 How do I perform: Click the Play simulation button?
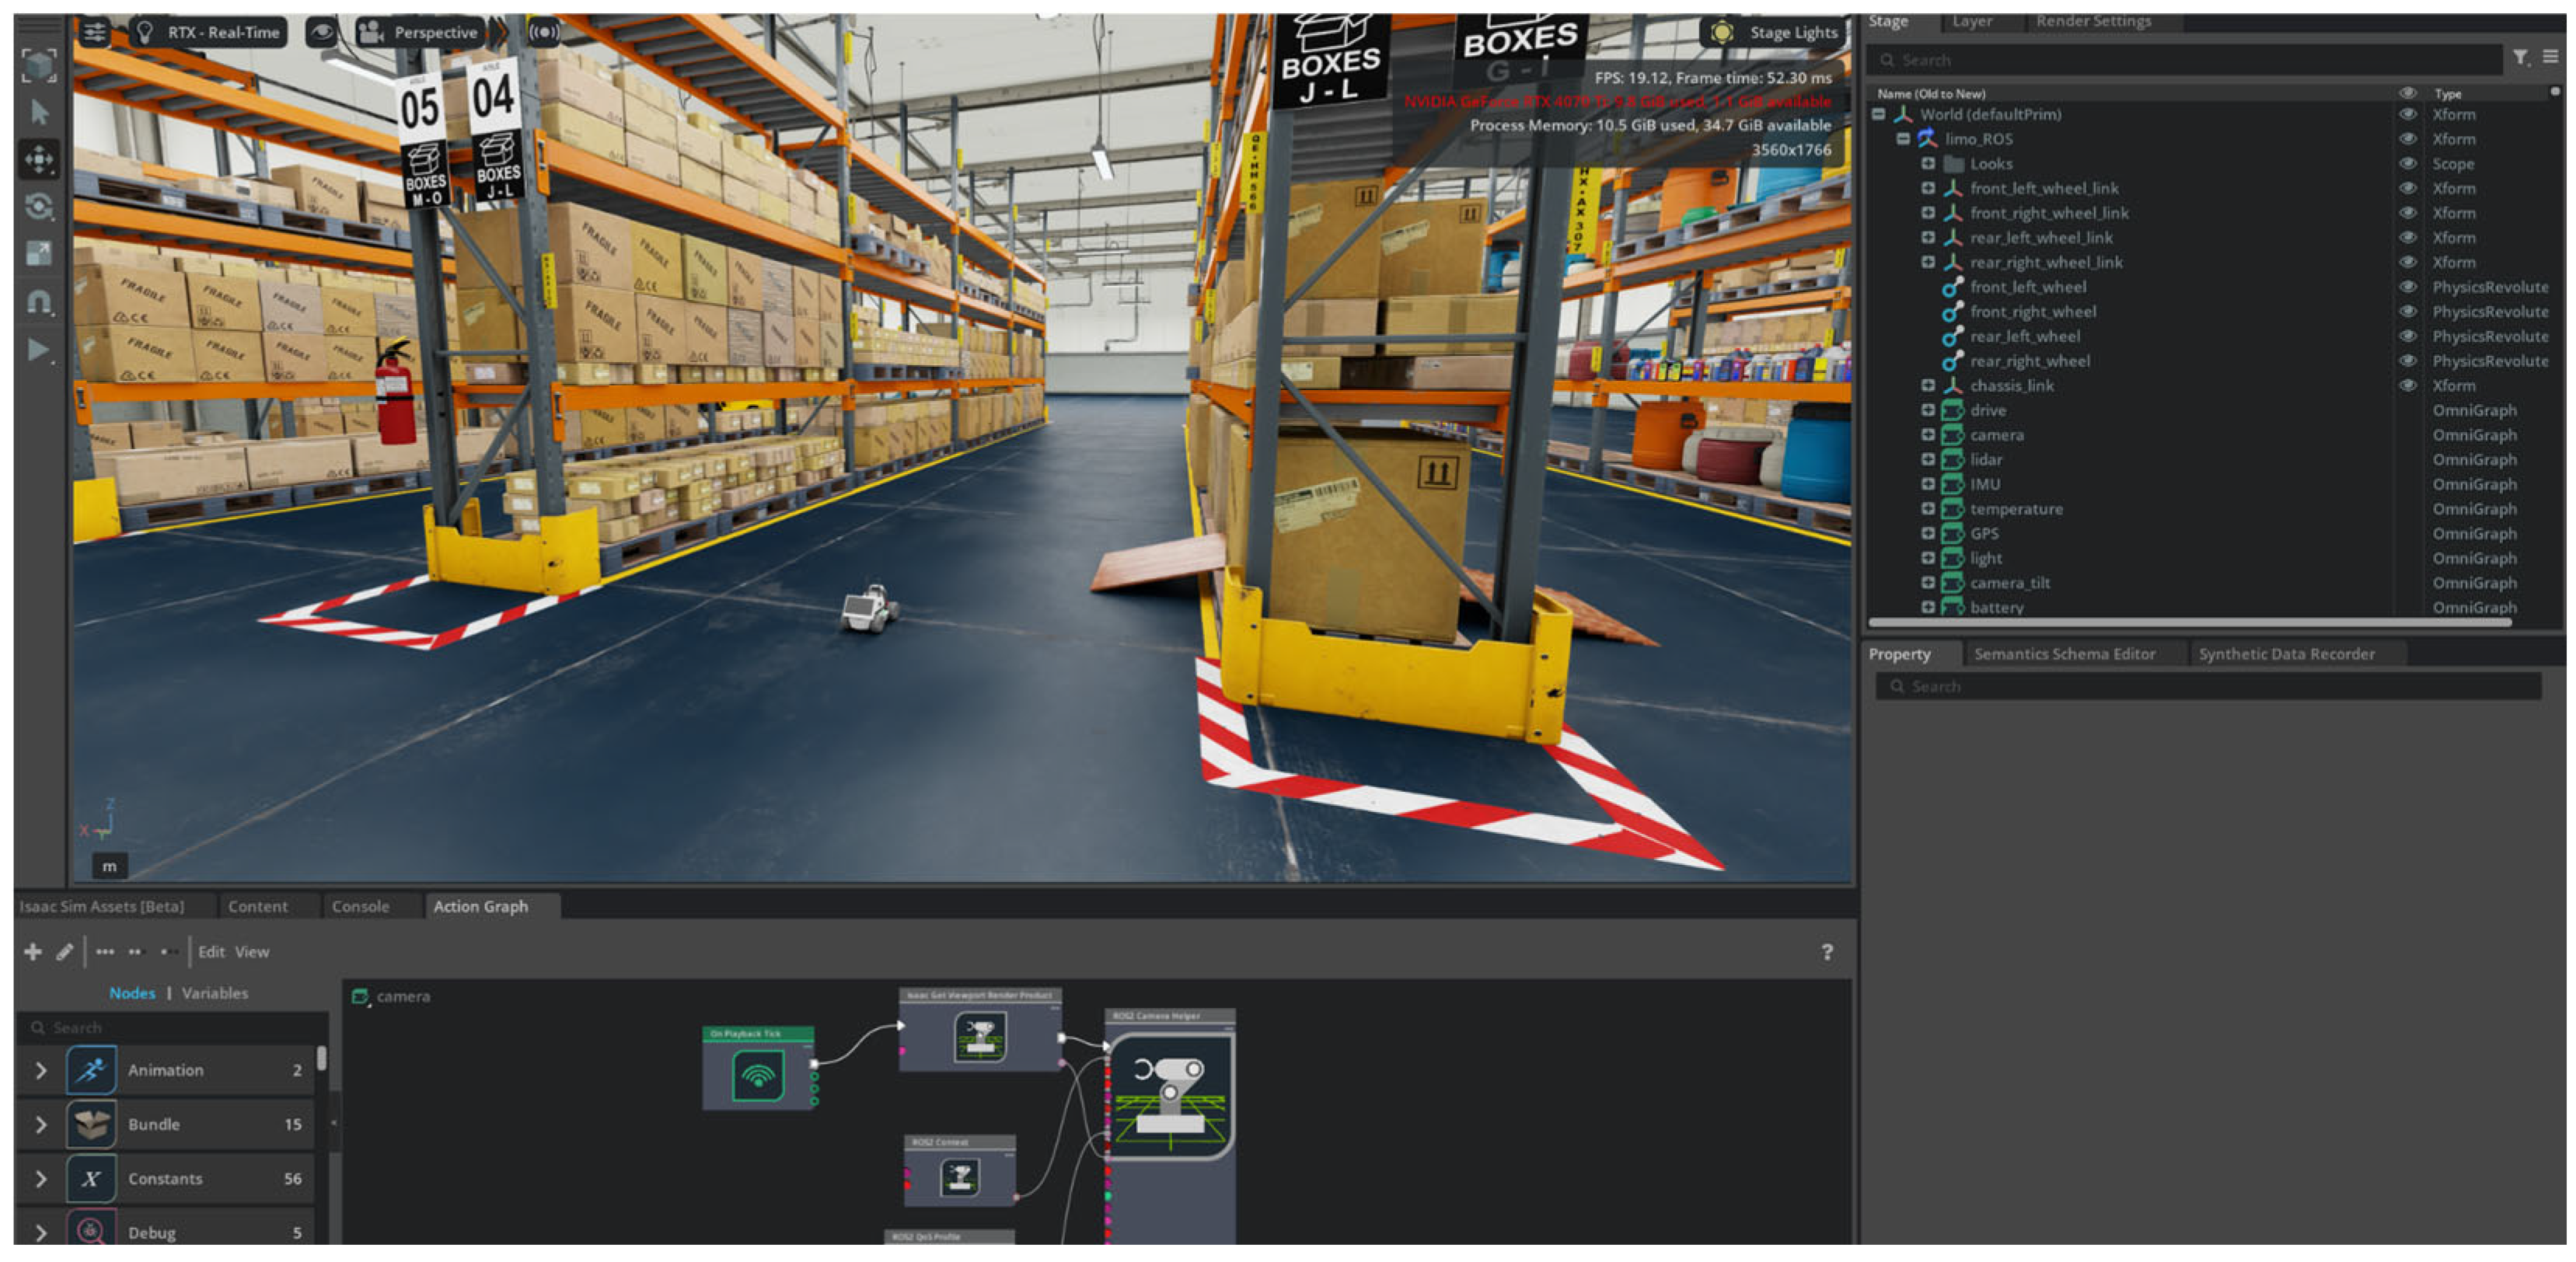click(39, 350)
